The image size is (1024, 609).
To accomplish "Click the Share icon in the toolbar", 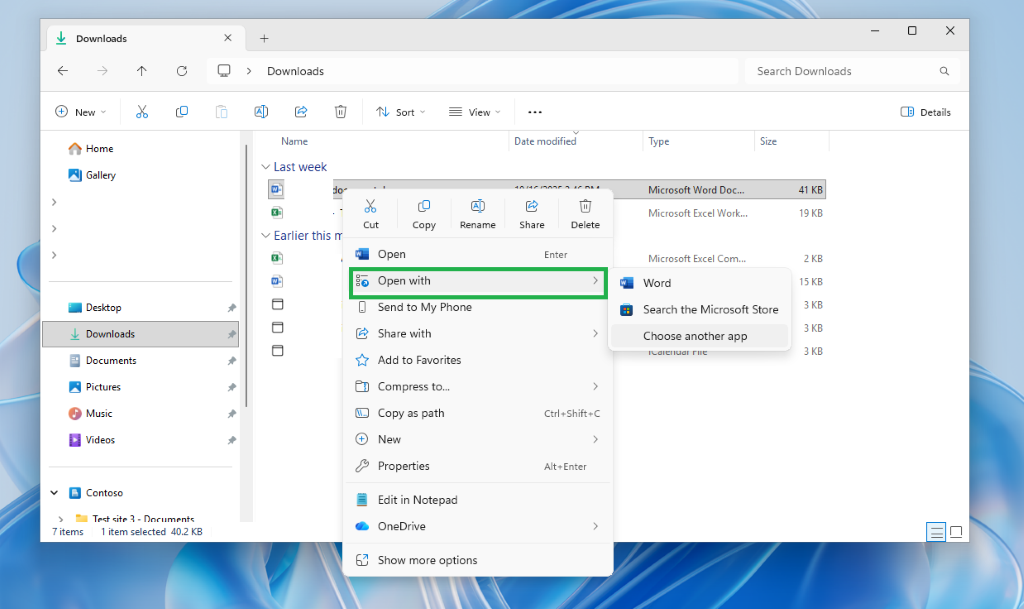I will 301,112.
